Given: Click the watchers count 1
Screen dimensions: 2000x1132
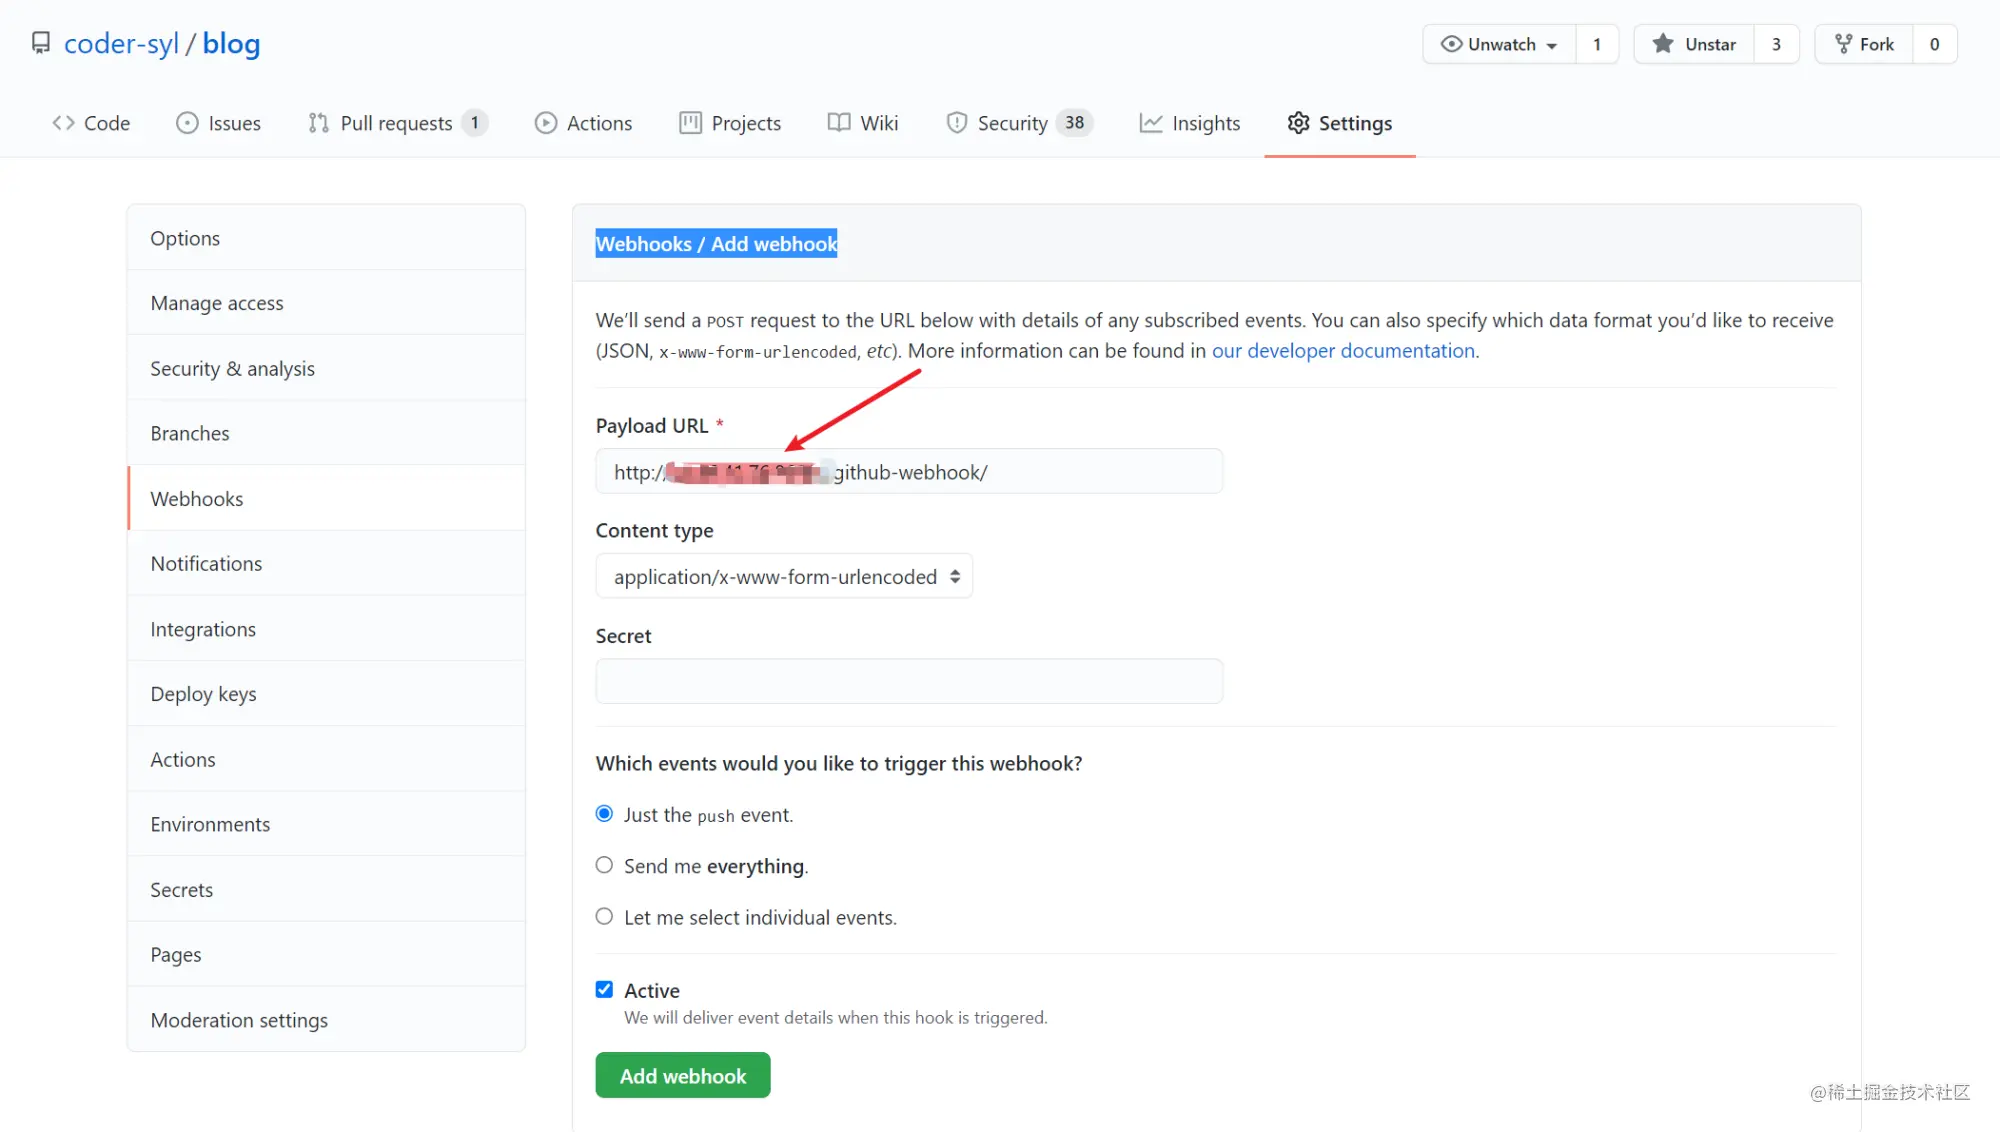Looking at the screenshot, I should (1597, 44).
